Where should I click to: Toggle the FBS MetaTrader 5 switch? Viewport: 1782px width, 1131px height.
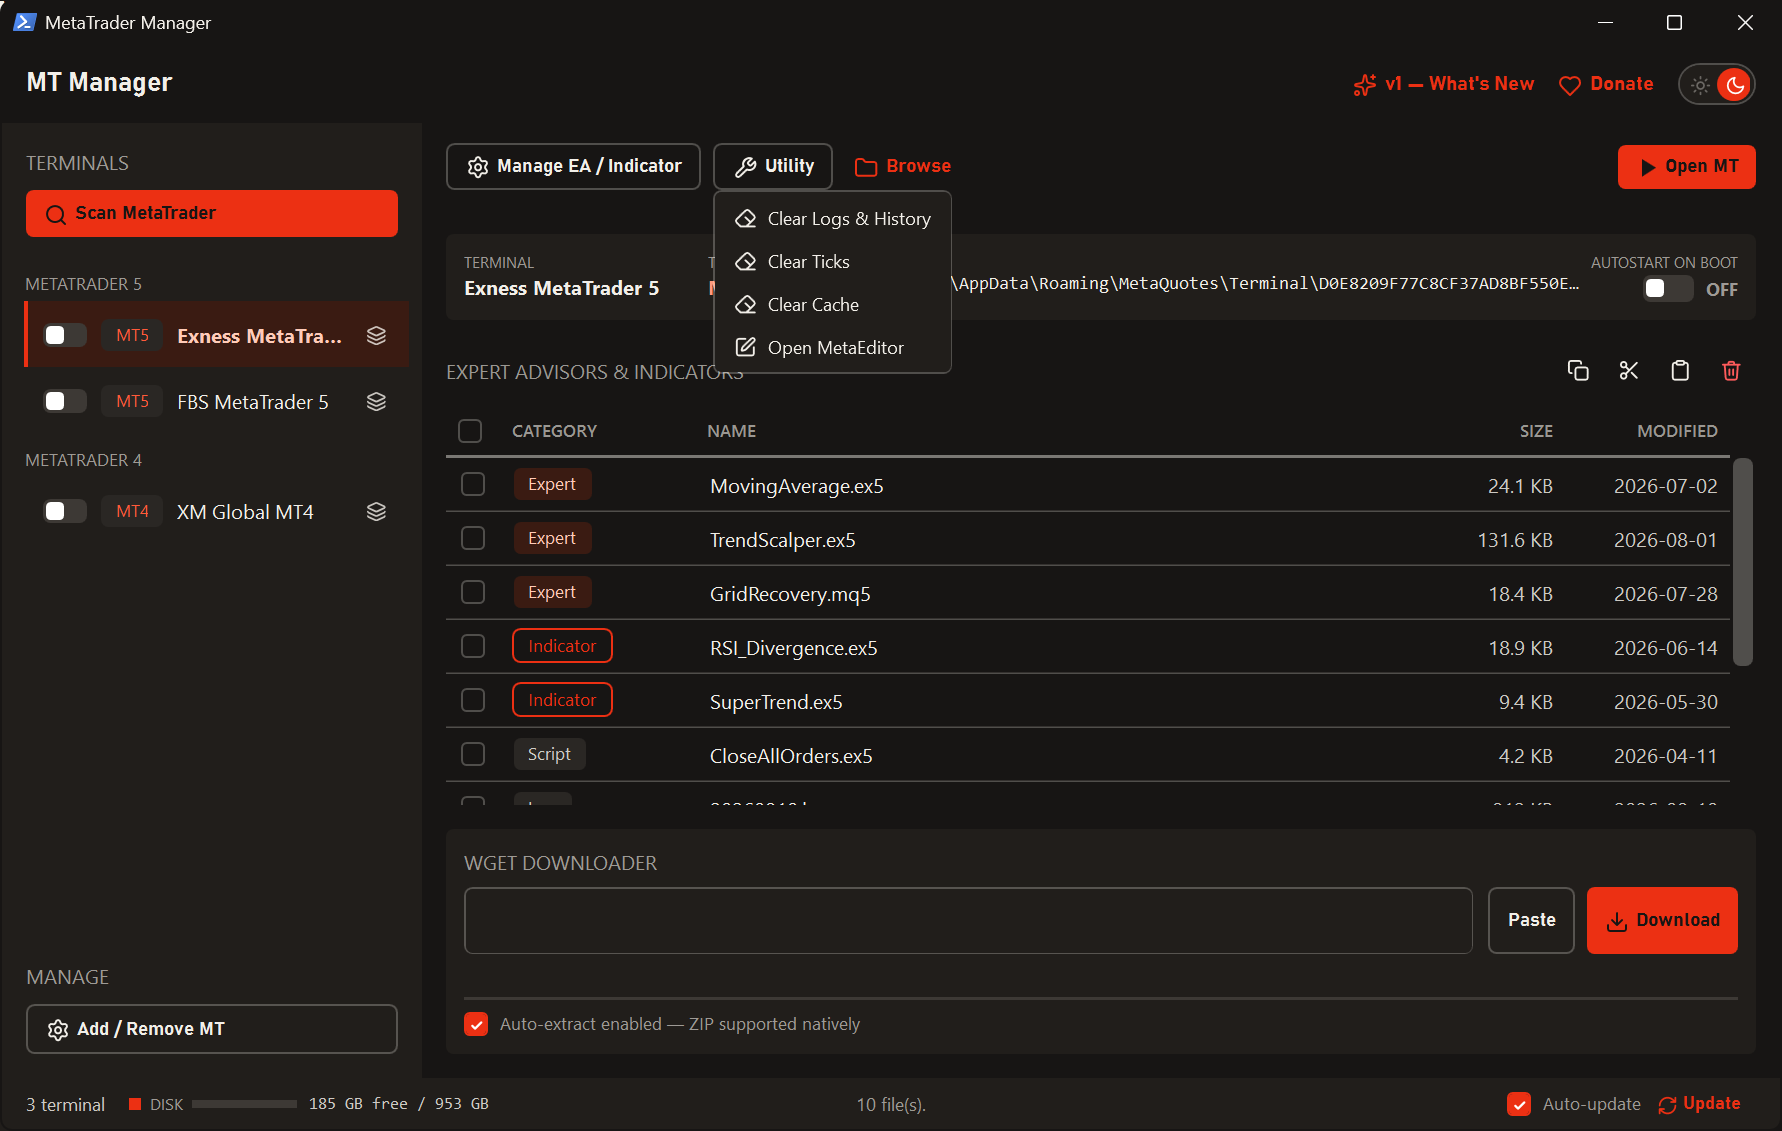[65, 402]
